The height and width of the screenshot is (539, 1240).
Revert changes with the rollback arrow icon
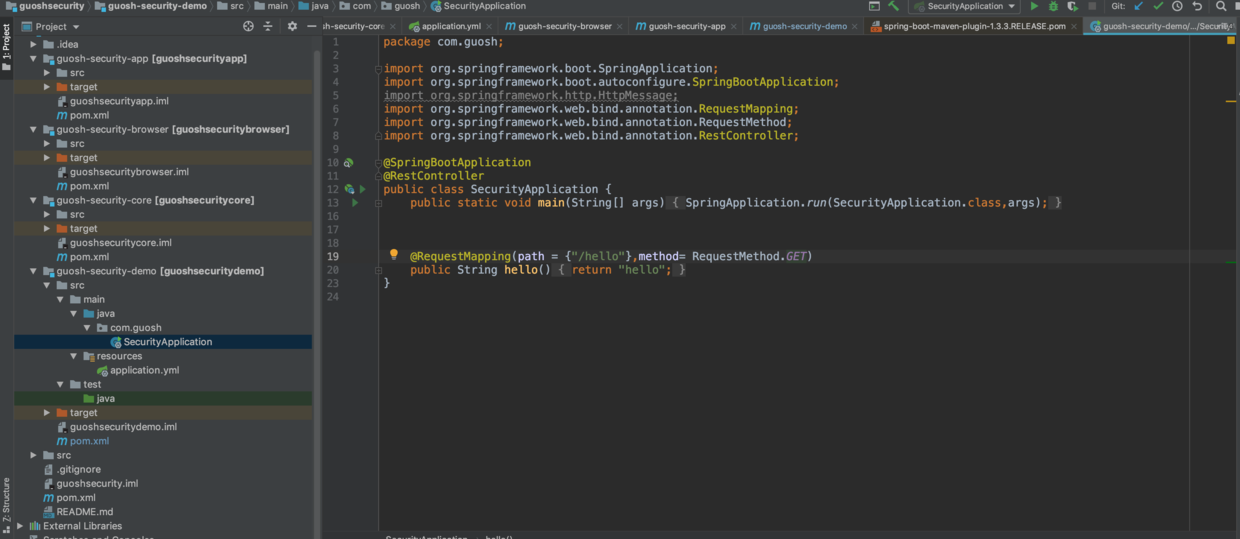(x=1197, y=6)
